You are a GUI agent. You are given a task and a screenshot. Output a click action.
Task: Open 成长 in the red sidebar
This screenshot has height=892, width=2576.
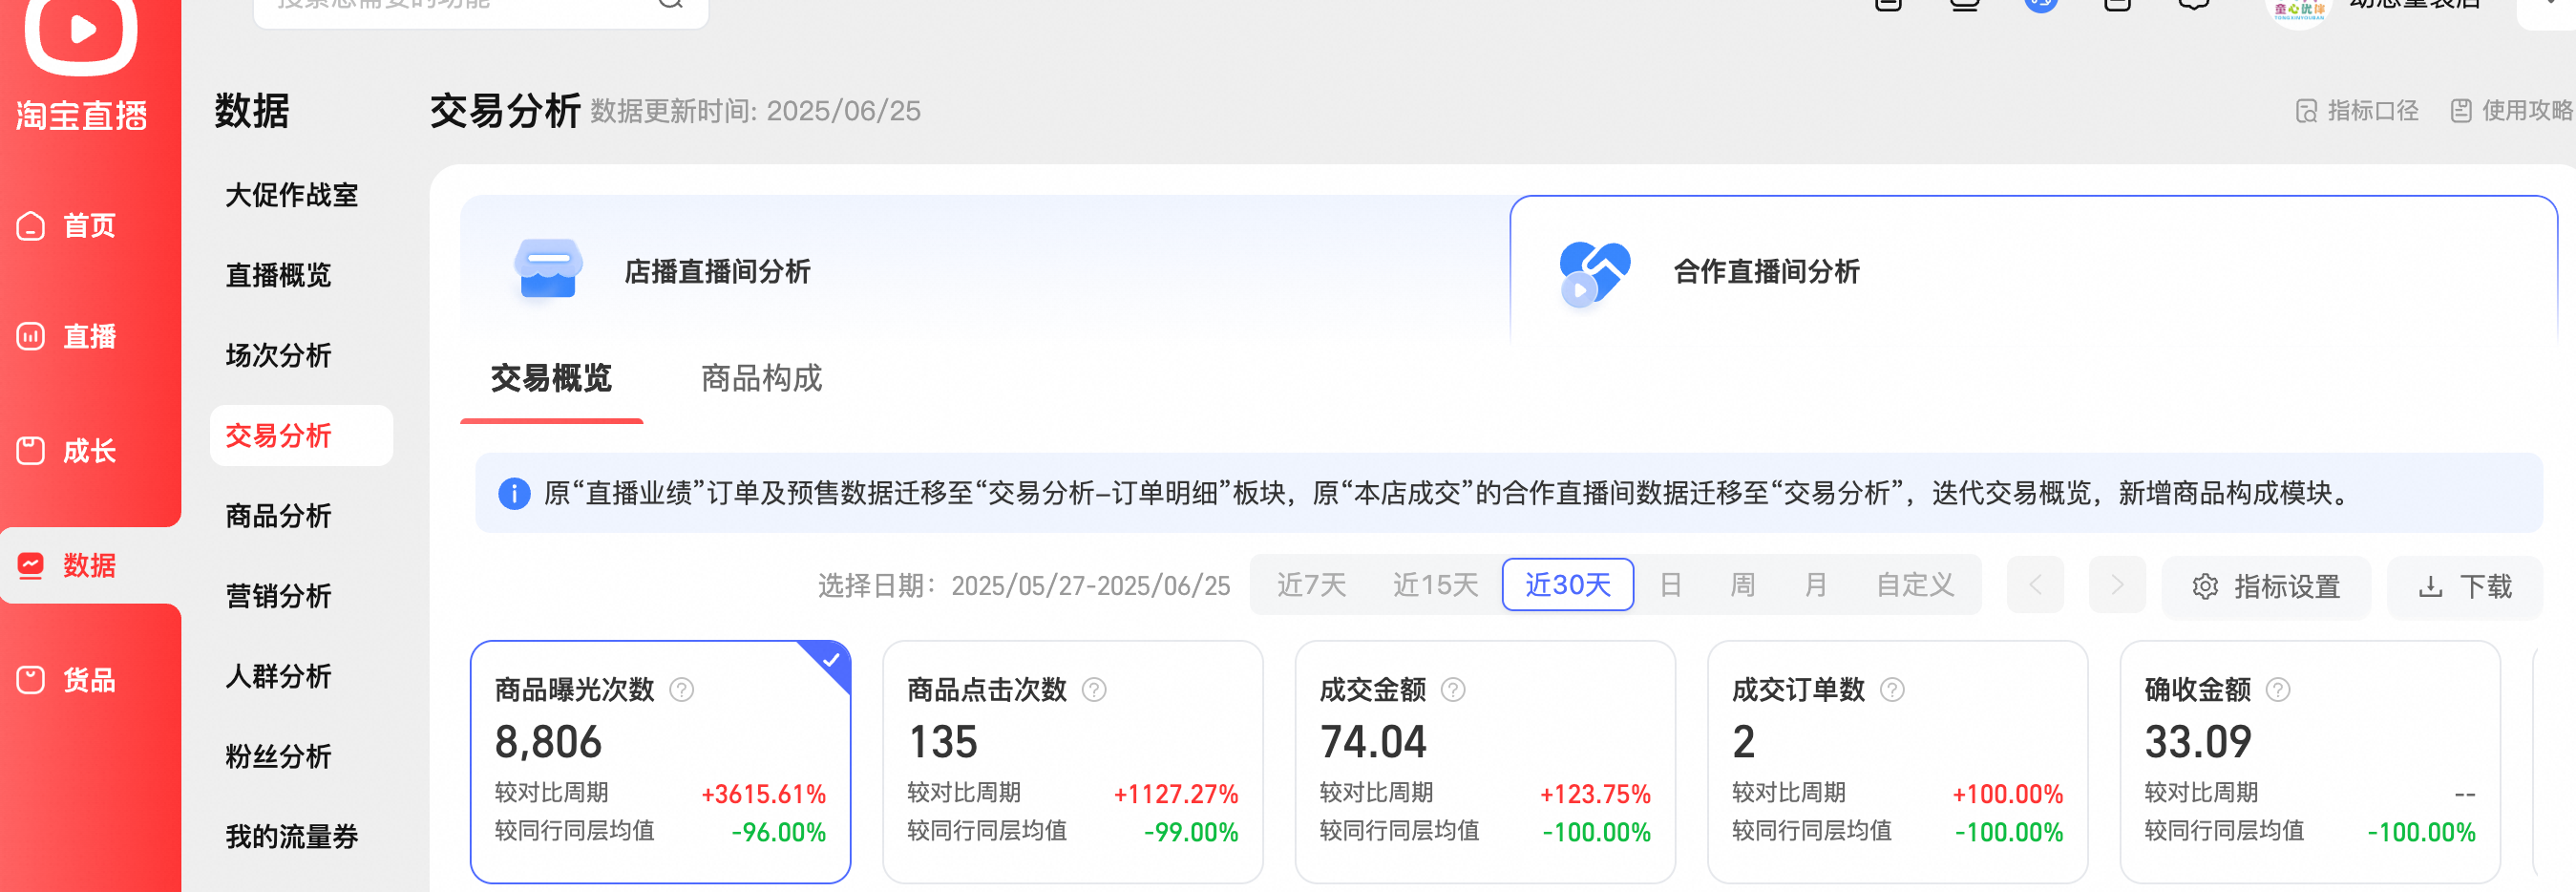[67, 451]
